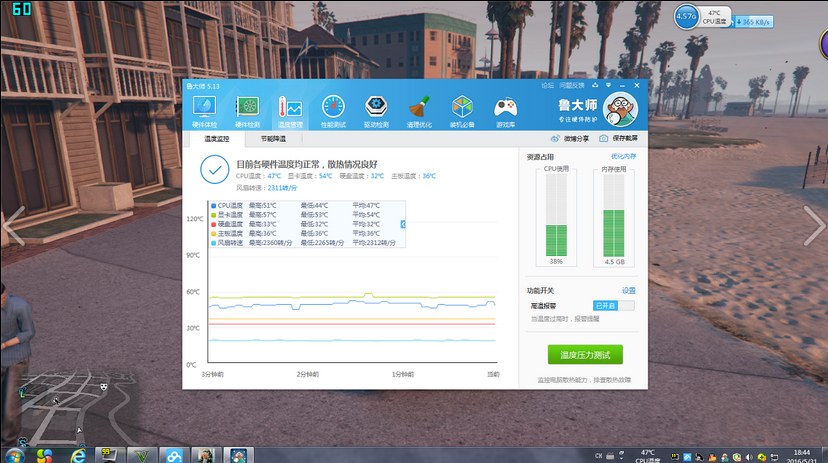Click the volume speaker tray icon
Image resolution: width=828 pixels, height=463 pixels.
click(x=749, y=457)
